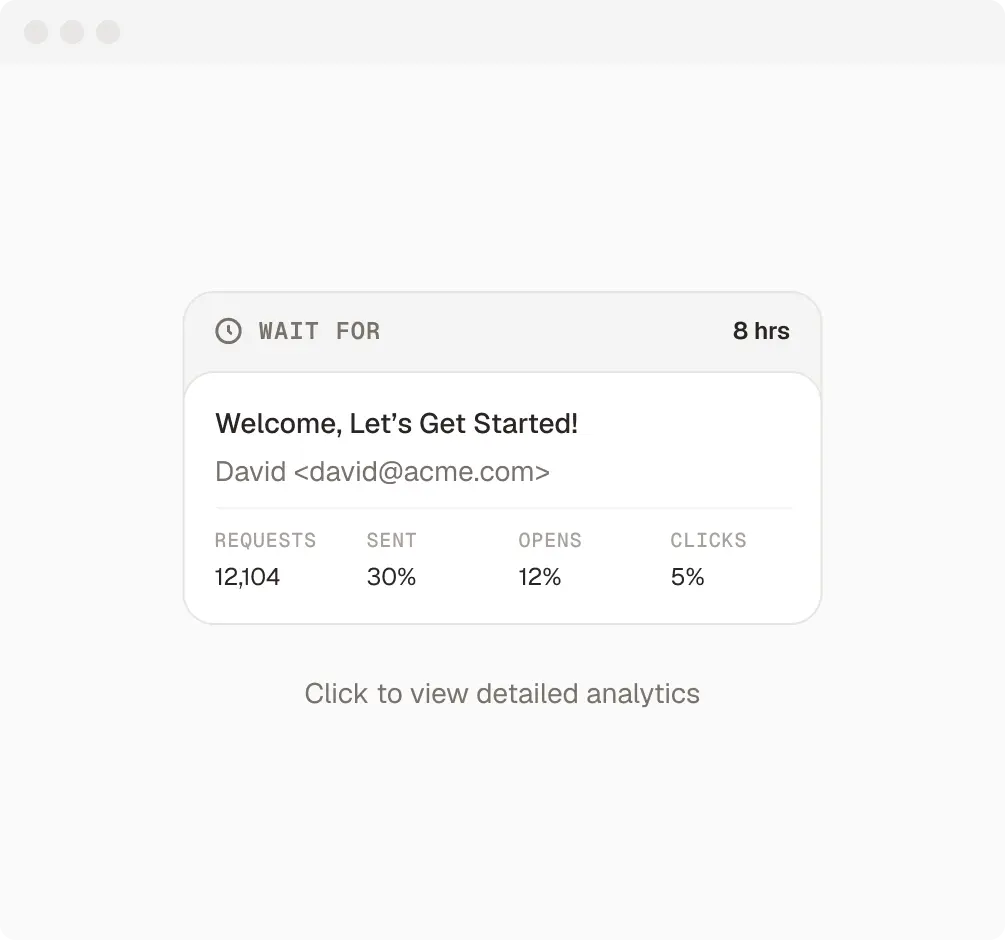1005x940 pixels.
Task: Click the 12,104 requests value
Action: pyautogui.click(x=247, y=577)
